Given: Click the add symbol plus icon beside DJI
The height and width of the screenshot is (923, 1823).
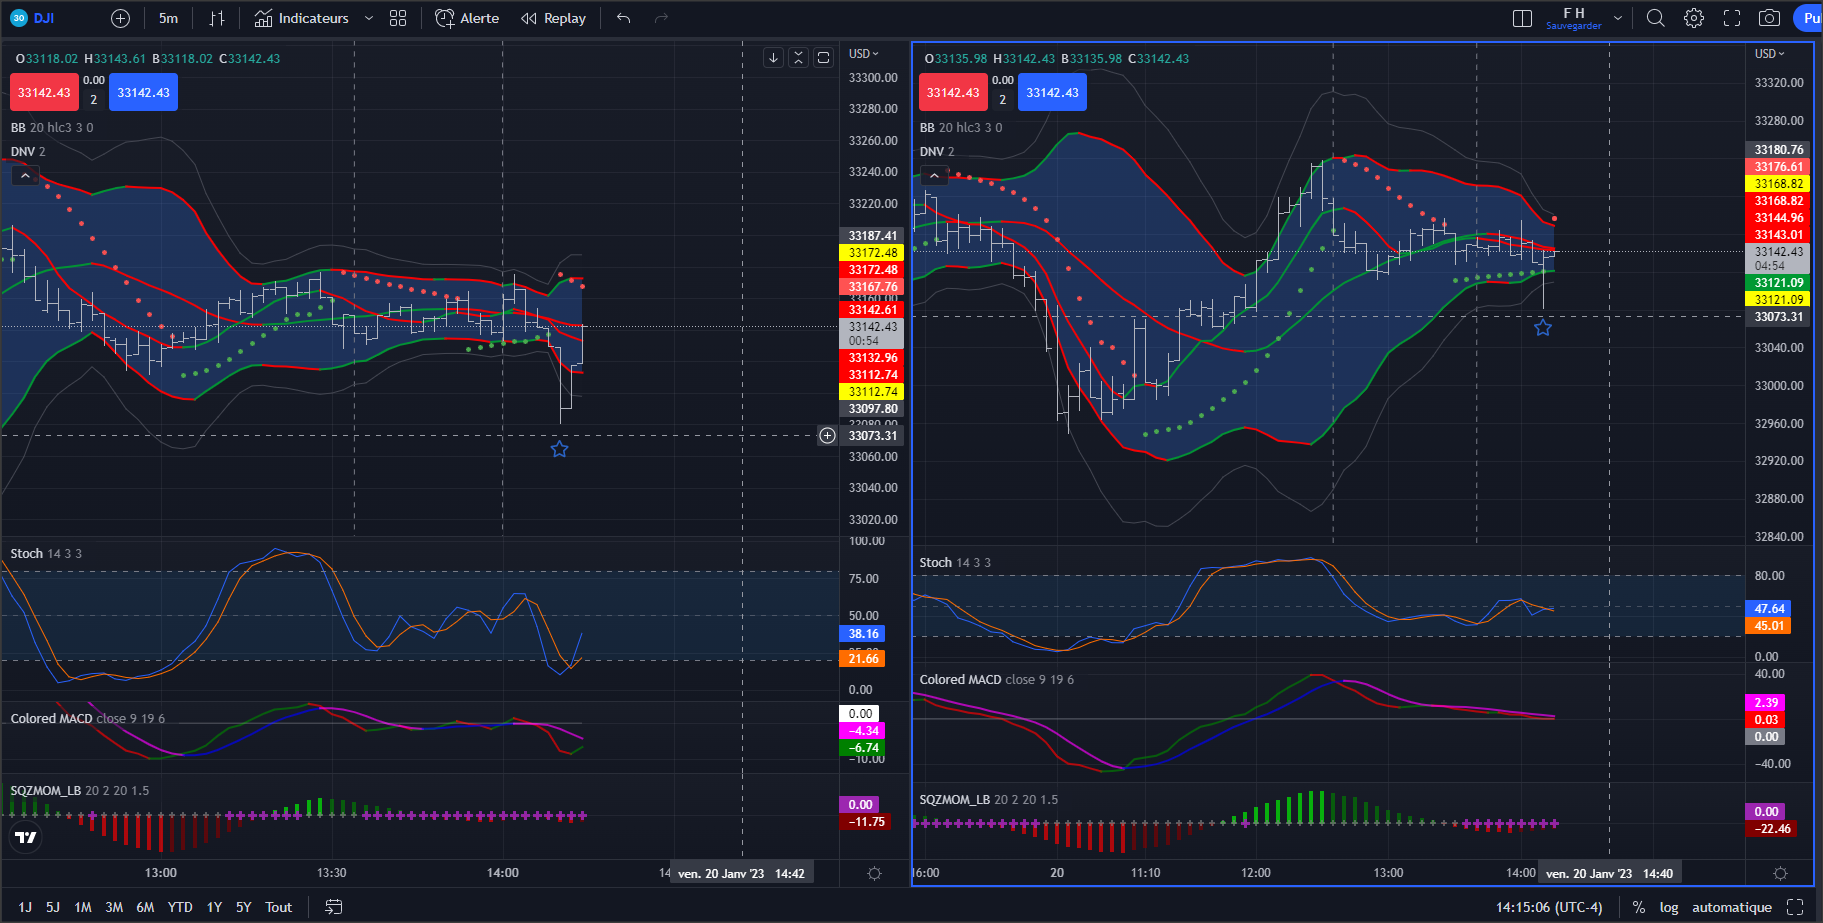Looking at the screenshot, I should pyautogui.click(x=120, y=18).
